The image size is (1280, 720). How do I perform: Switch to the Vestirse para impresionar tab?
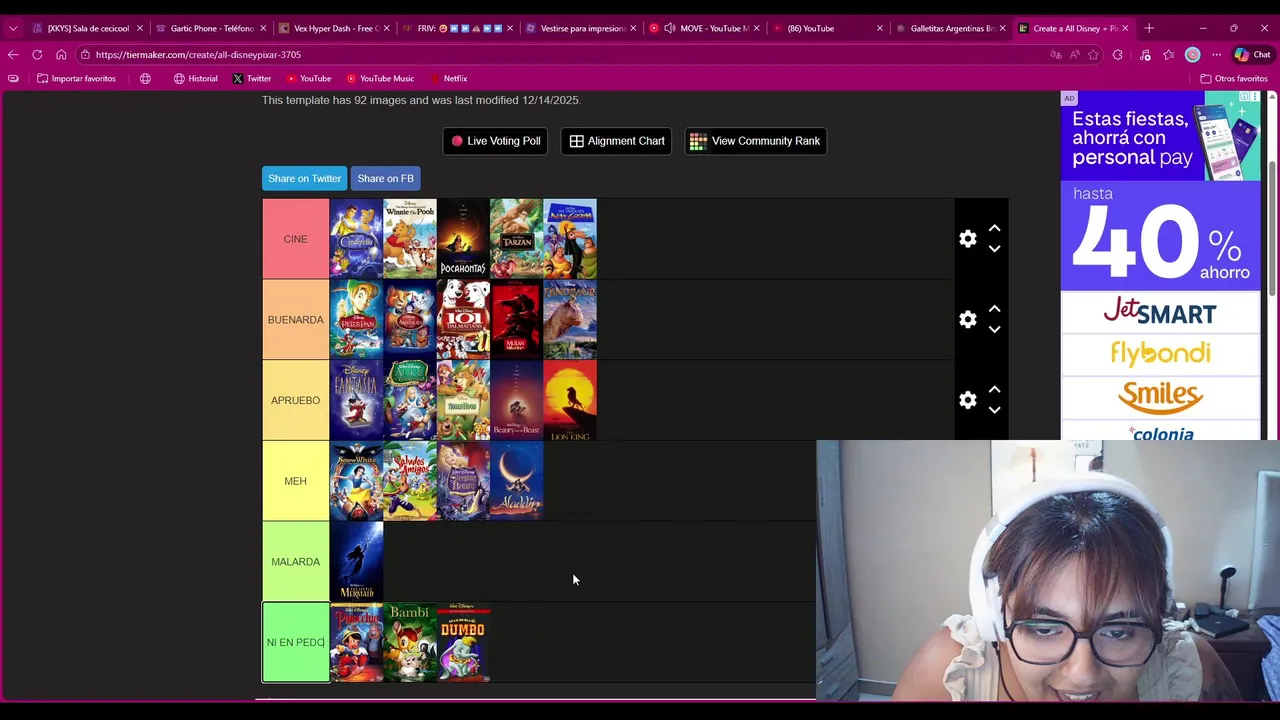coord(582,28)
